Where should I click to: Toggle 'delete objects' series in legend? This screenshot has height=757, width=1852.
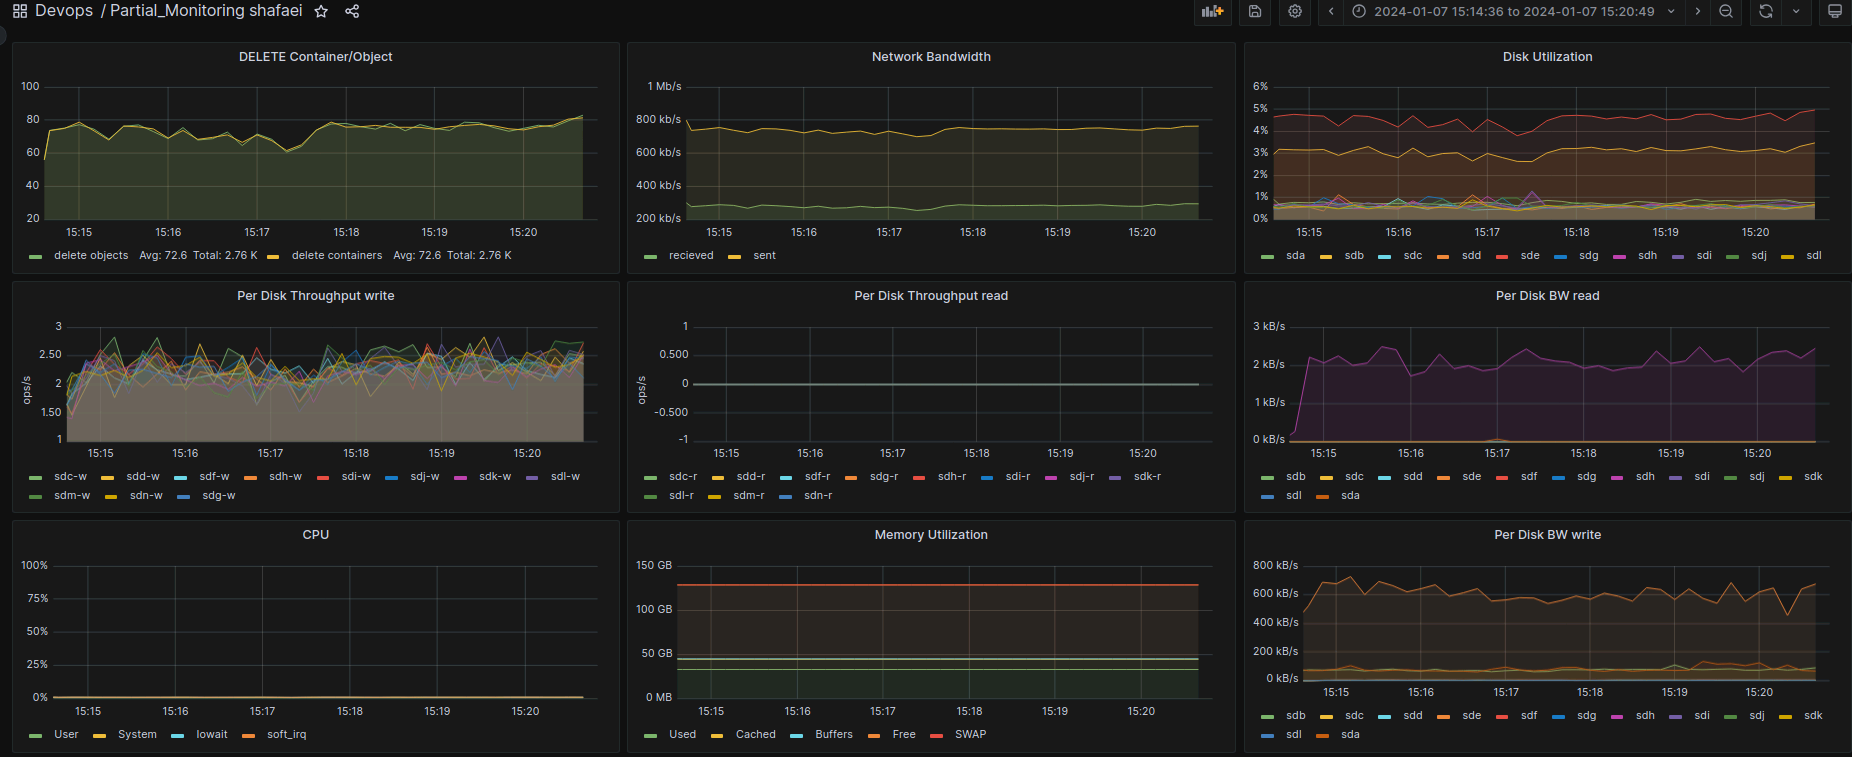[90, 256]
